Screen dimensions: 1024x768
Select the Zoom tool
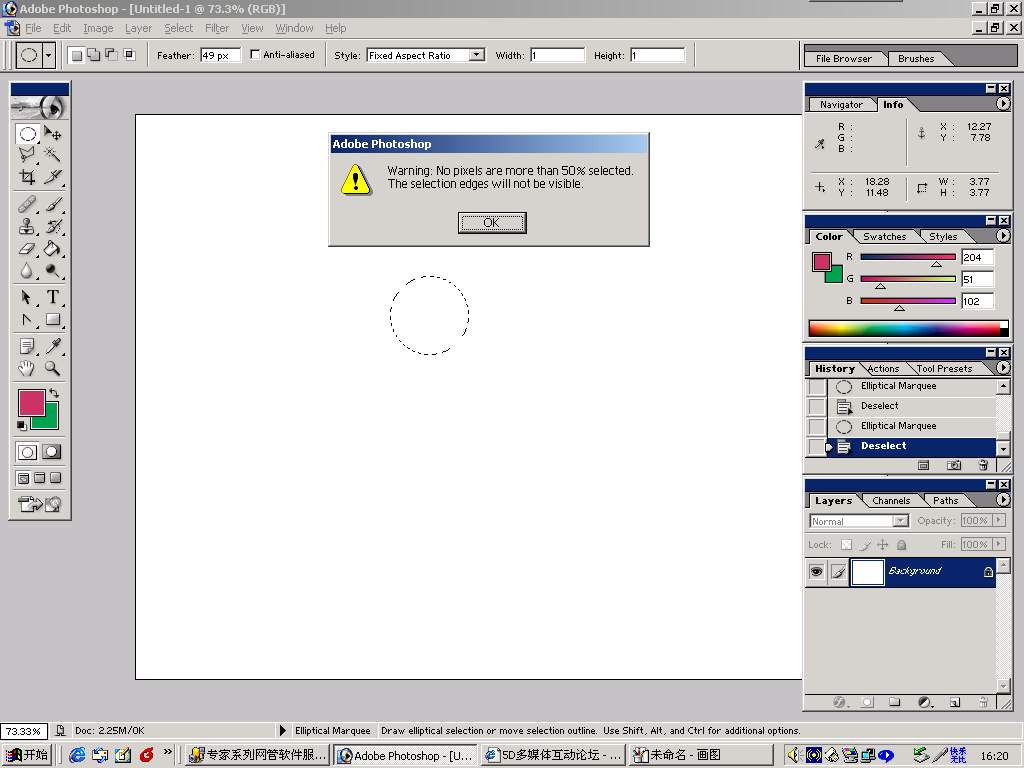point(53,368)
